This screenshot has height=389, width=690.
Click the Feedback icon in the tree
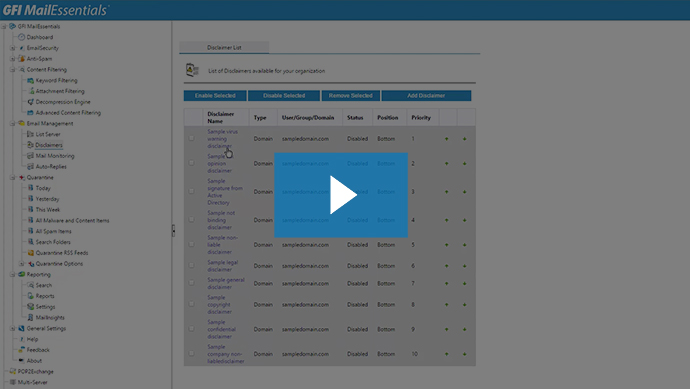point(21,350)
